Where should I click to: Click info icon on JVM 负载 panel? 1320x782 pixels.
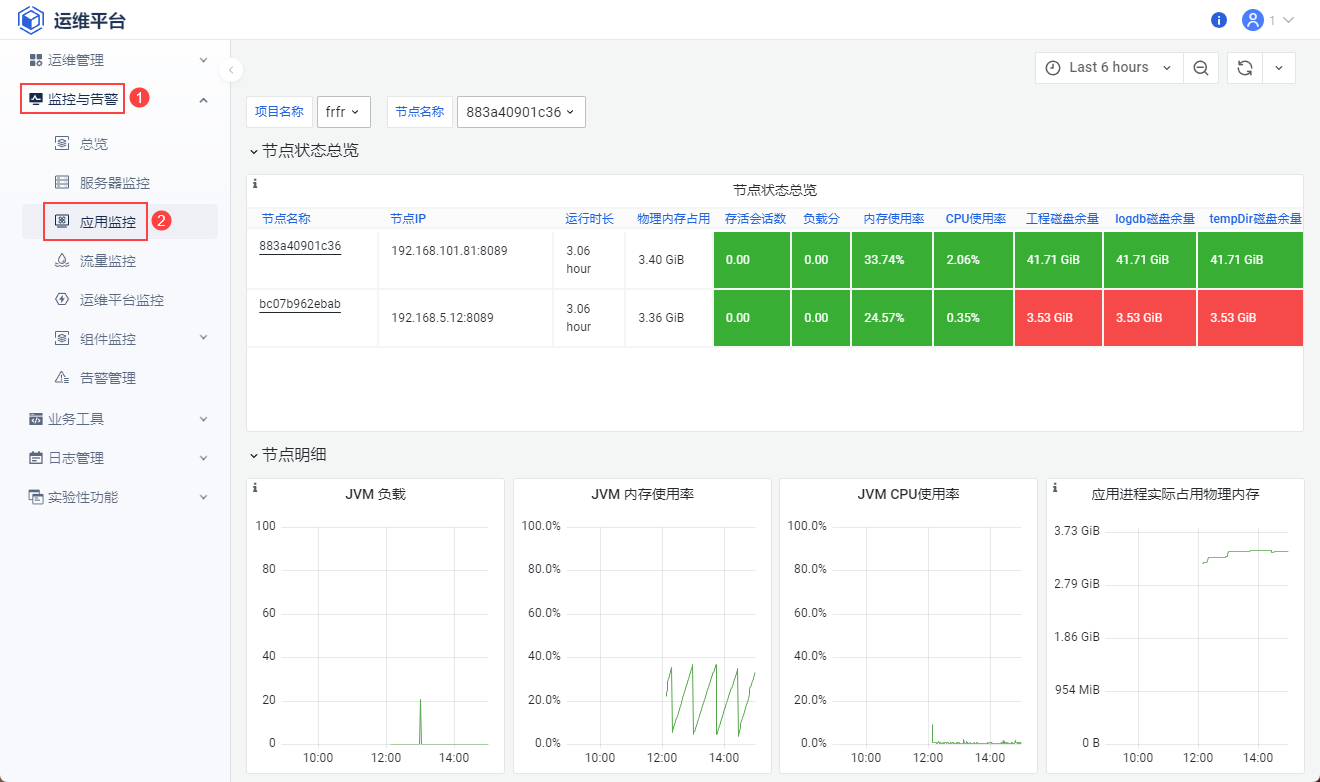pyautogui.click(x=255, y=488)
